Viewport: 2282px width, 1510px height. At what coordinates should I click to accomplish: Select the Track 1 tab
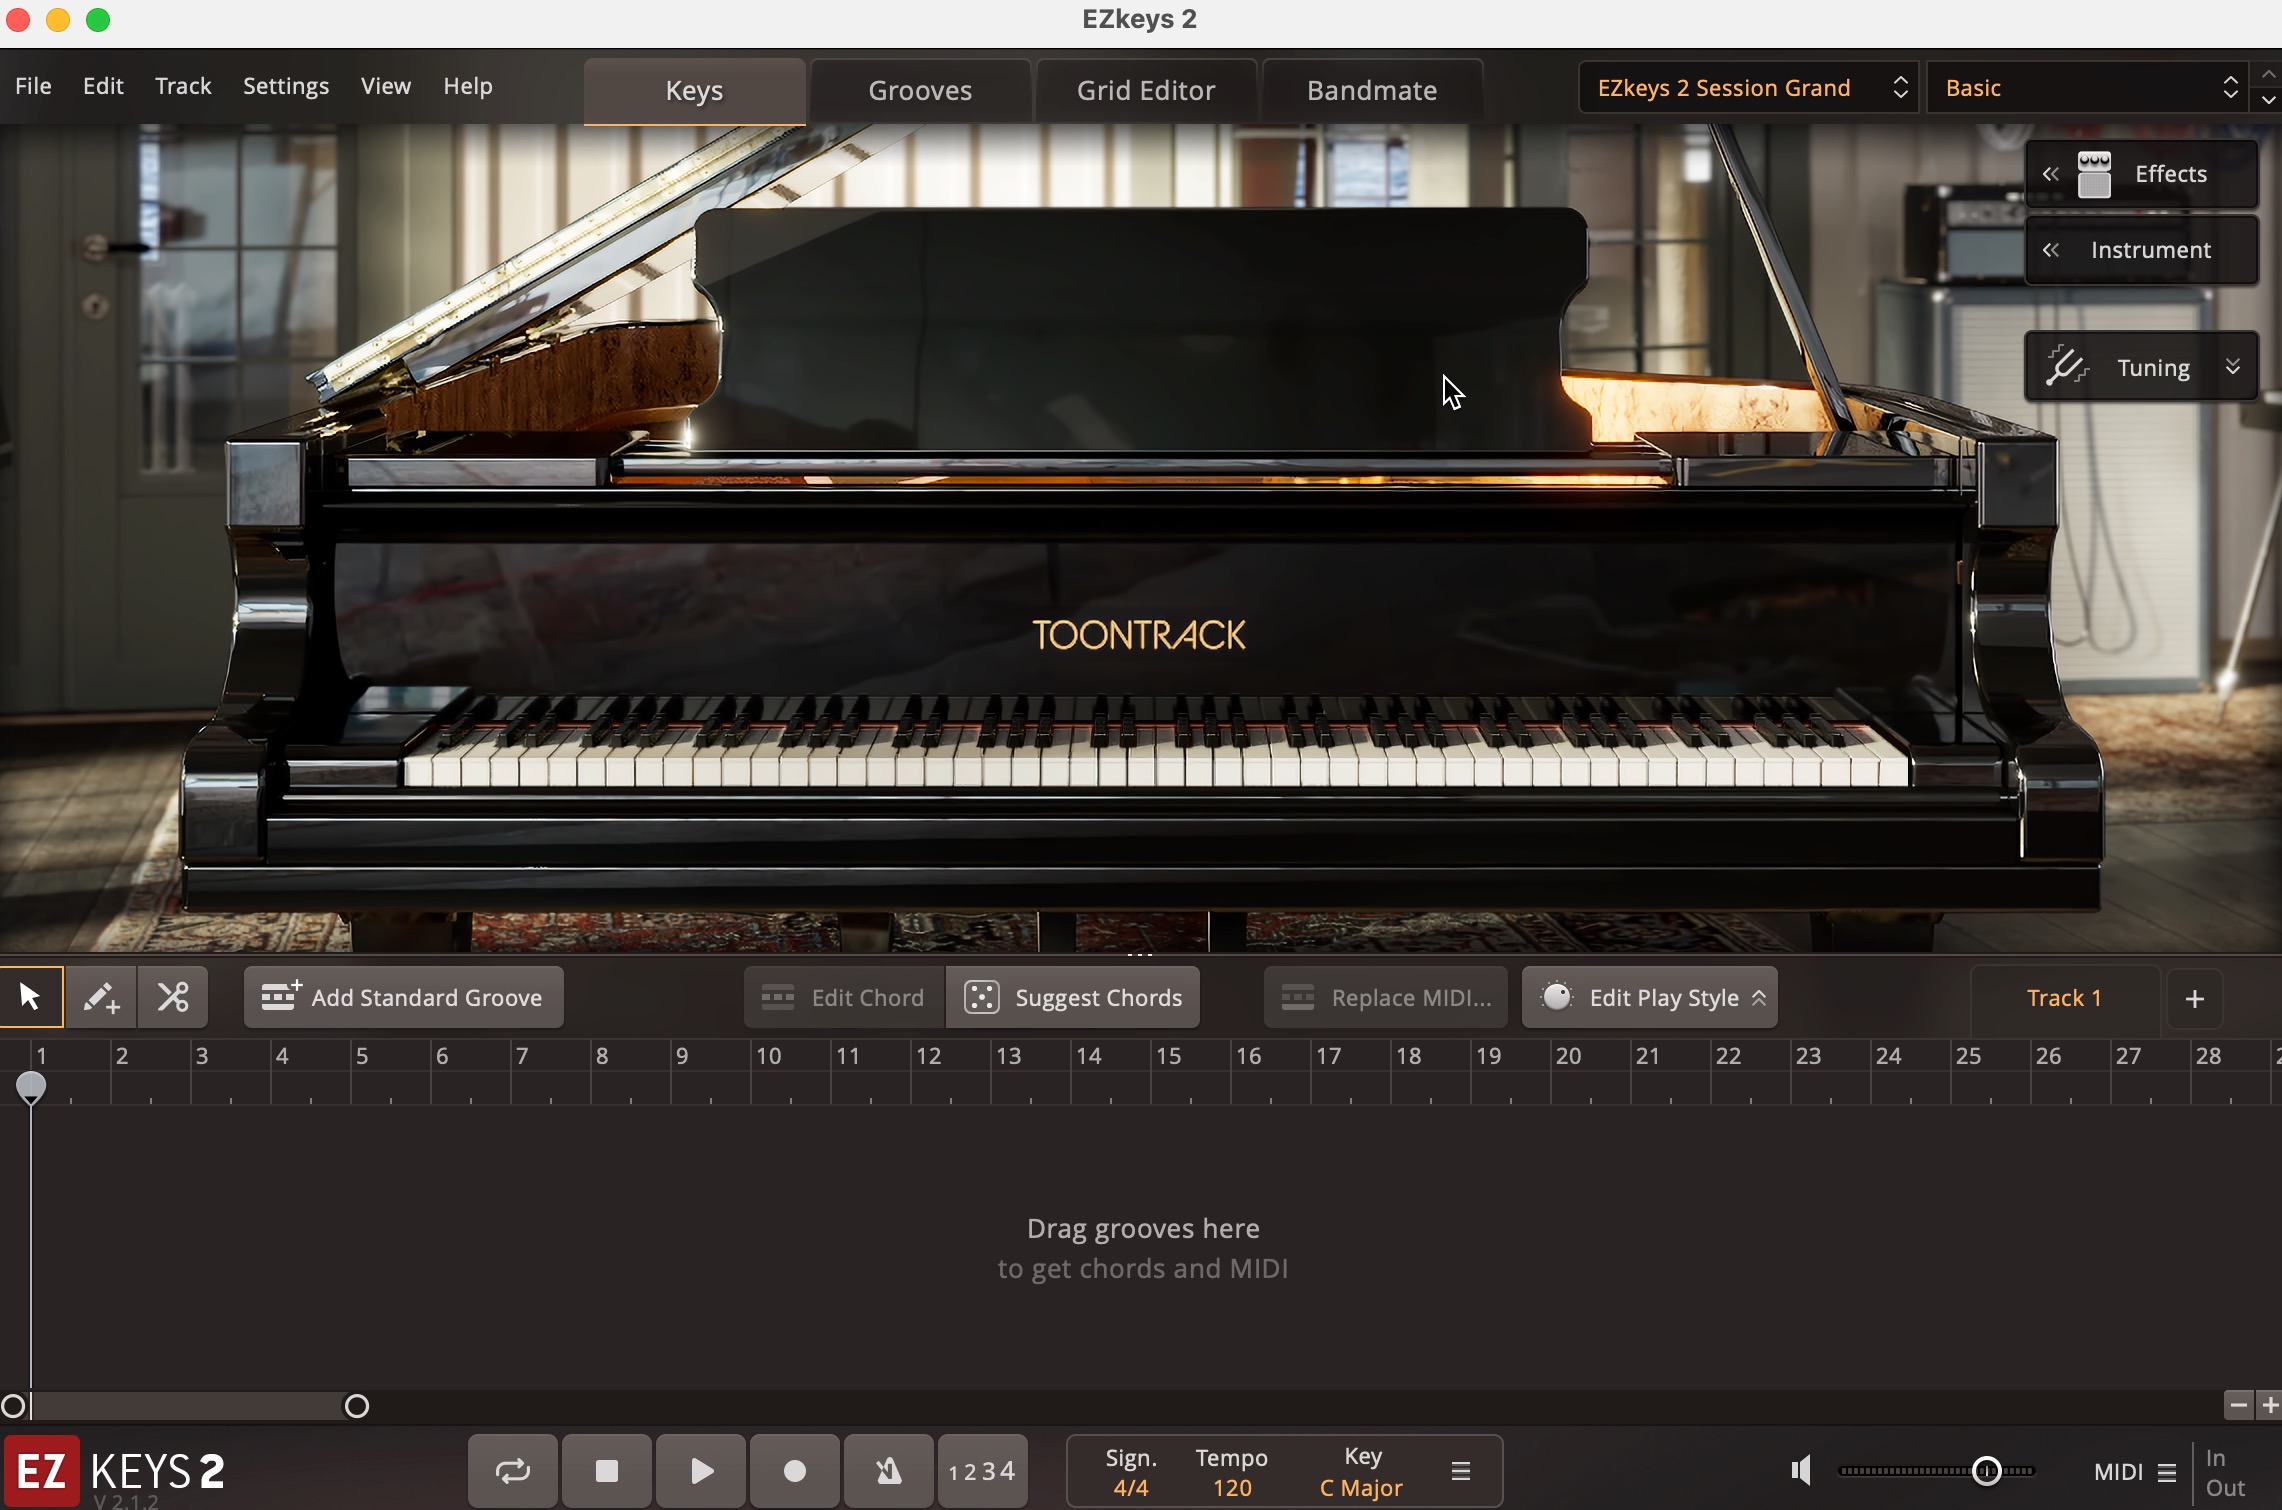[x=2064, y=998]
